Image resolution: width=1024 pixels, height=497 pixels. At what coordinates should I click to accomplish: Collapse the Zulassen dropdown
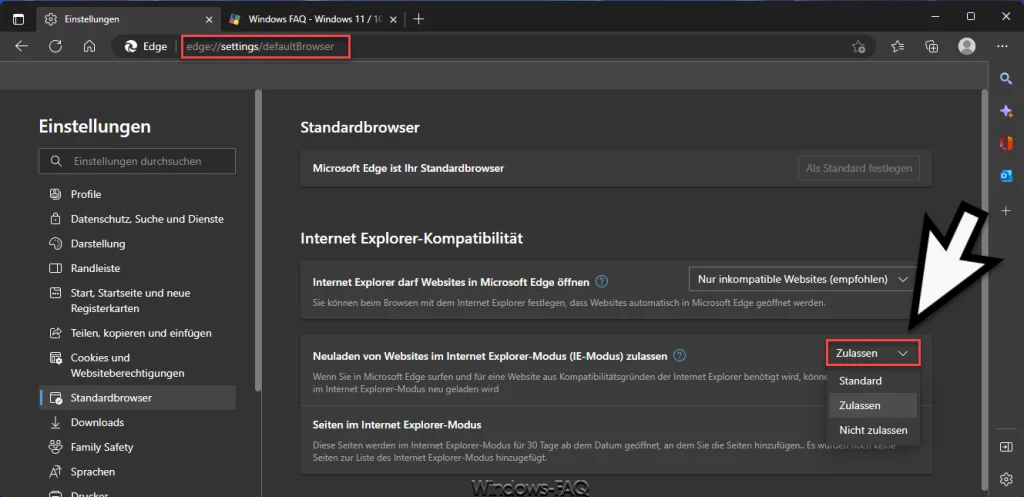(873, 353)
